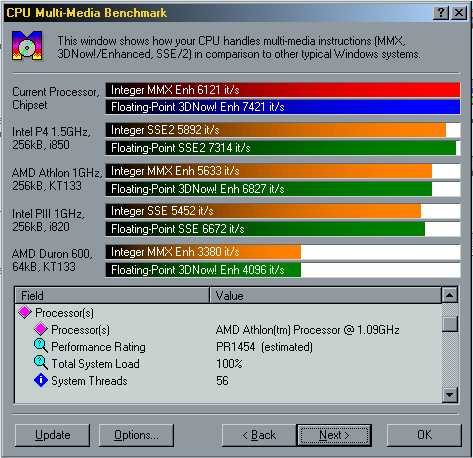Click the scroll down arrow of results list
This screenshot has height=458, width=473.
click(450, 395)
